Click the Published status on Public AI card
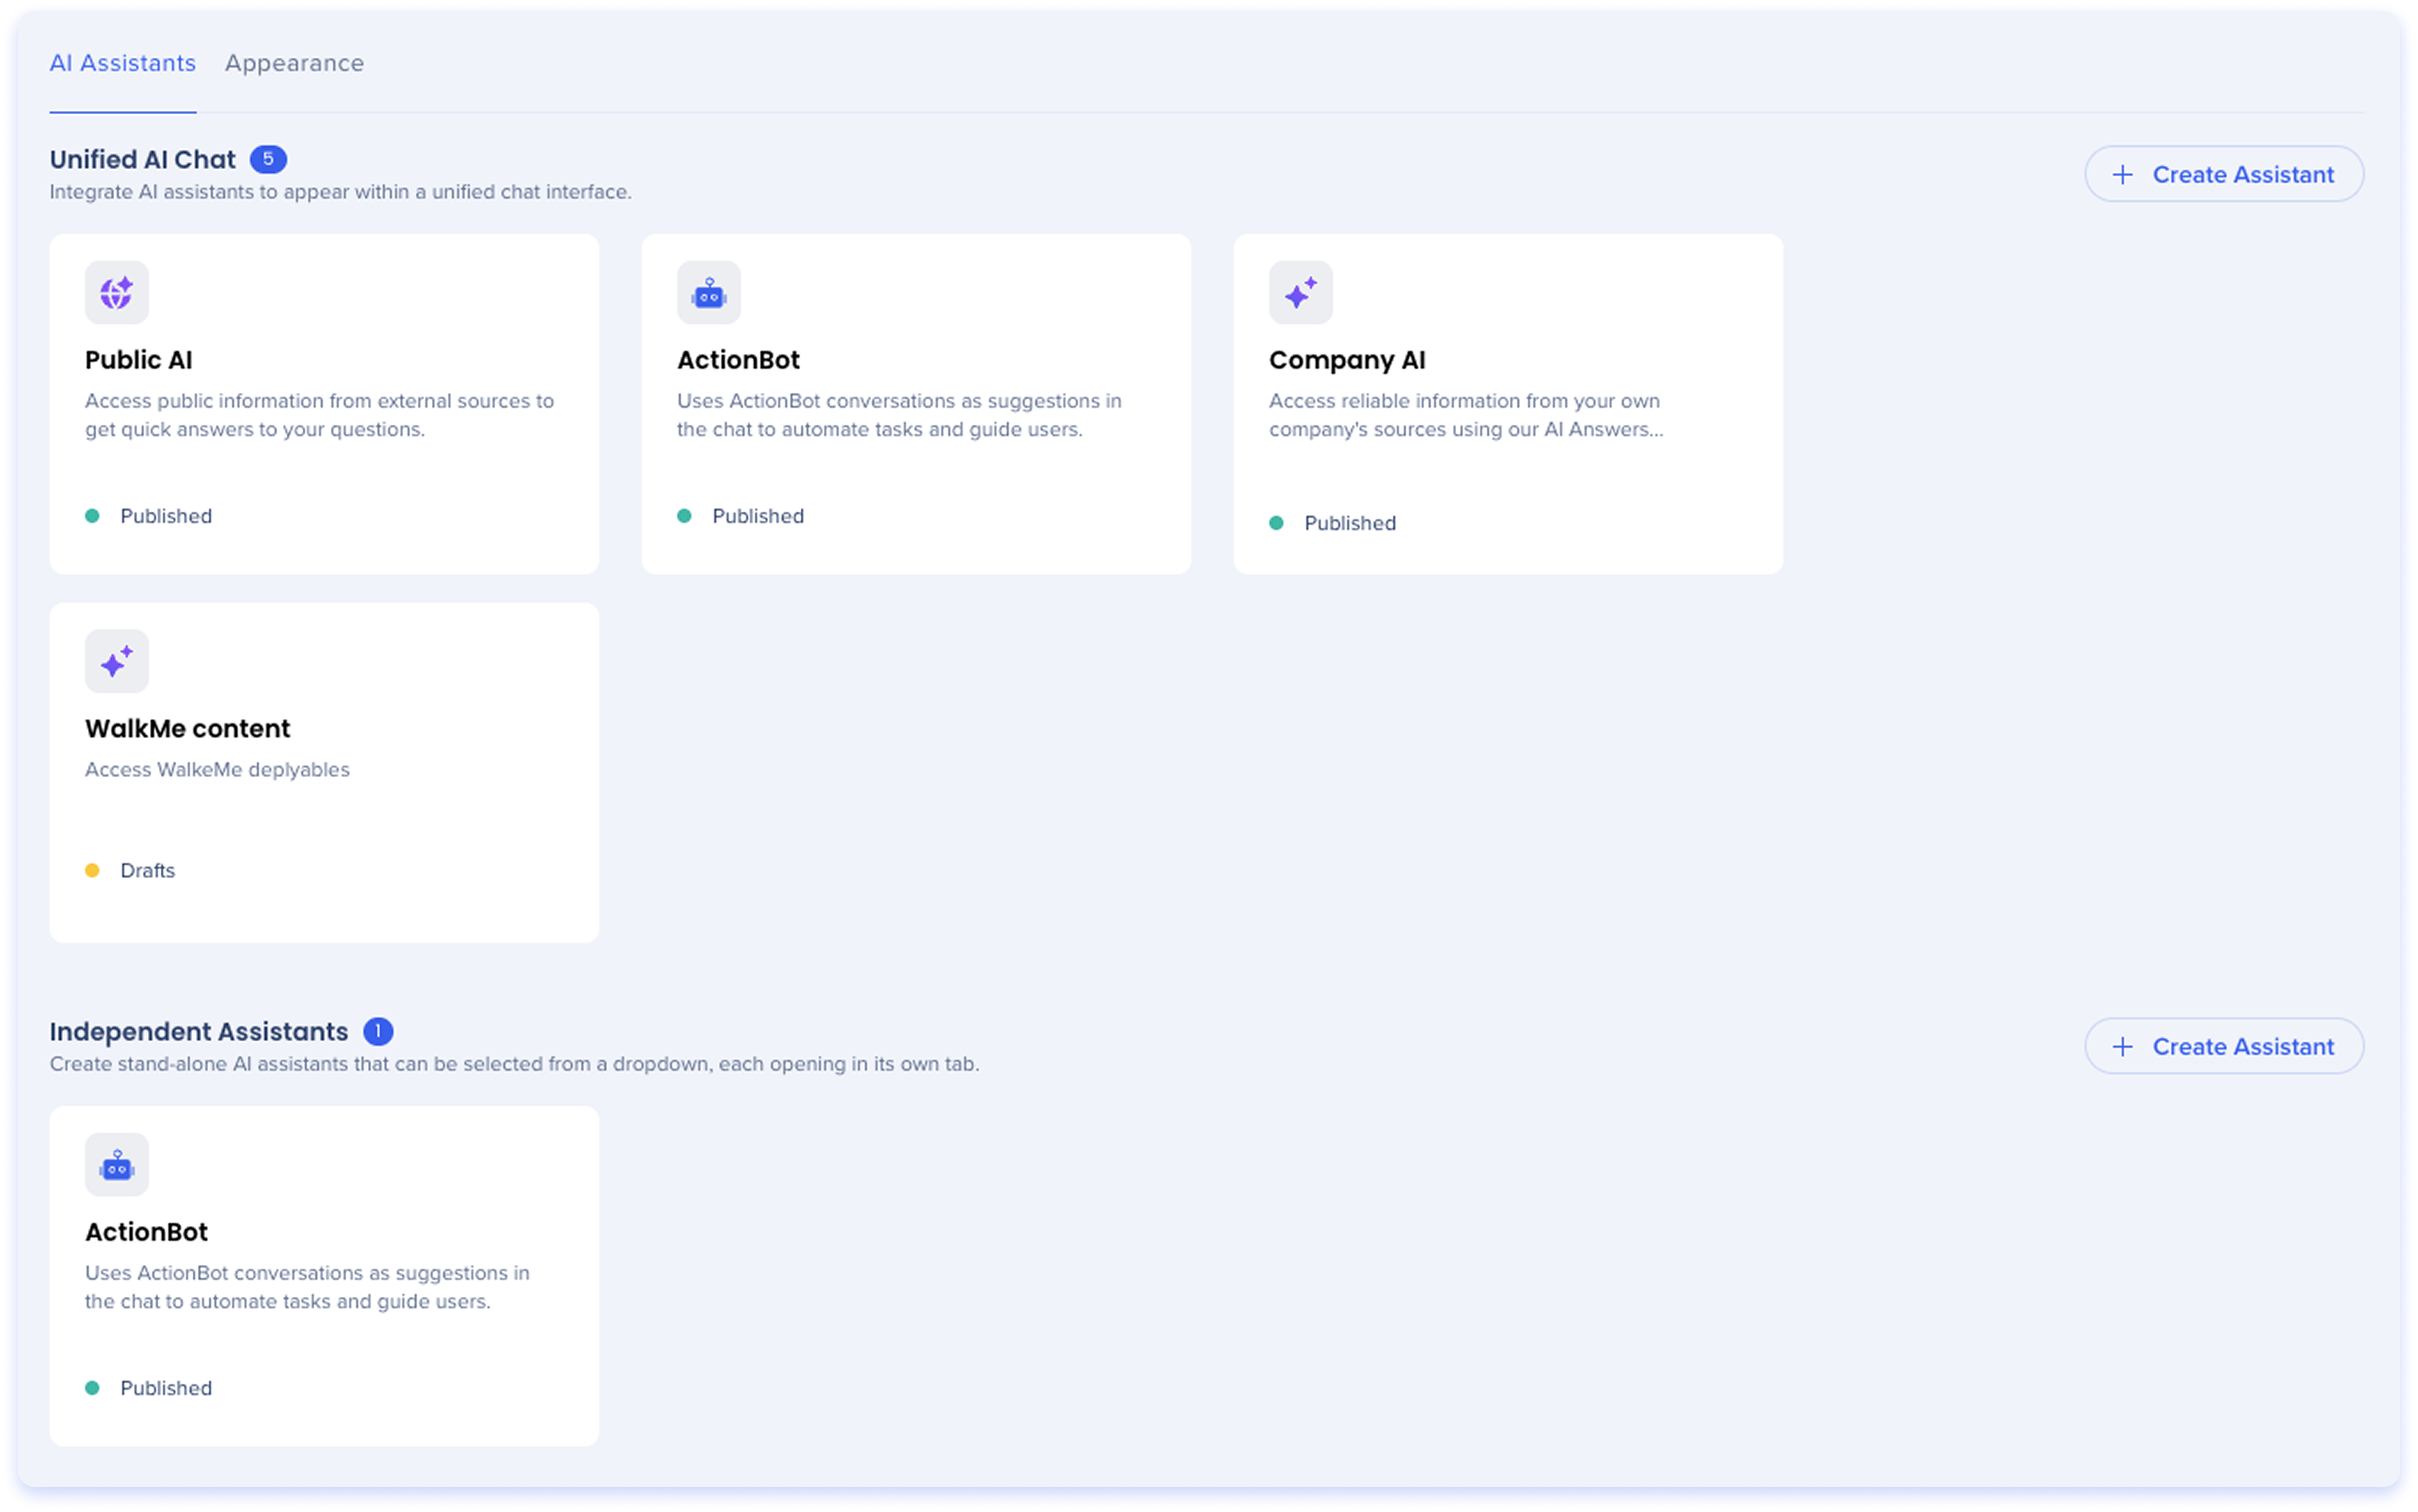 coord(149,516)
